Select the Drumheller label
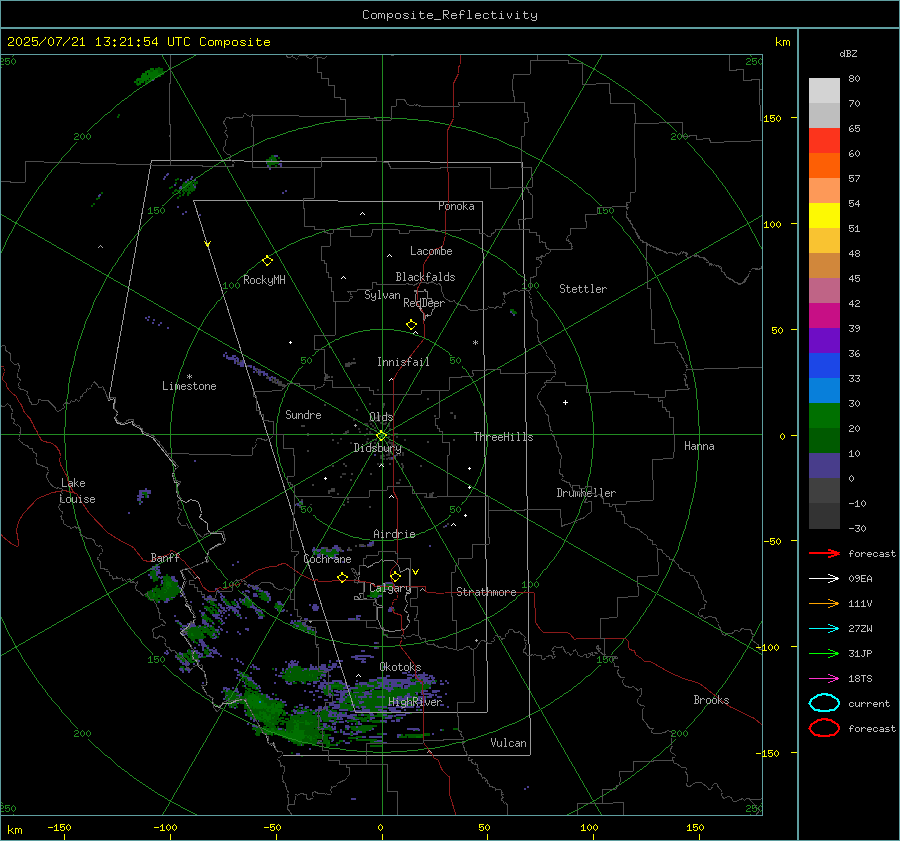This screenshot has width=900, height=841. pyautogui.click(x=585, y=493)
